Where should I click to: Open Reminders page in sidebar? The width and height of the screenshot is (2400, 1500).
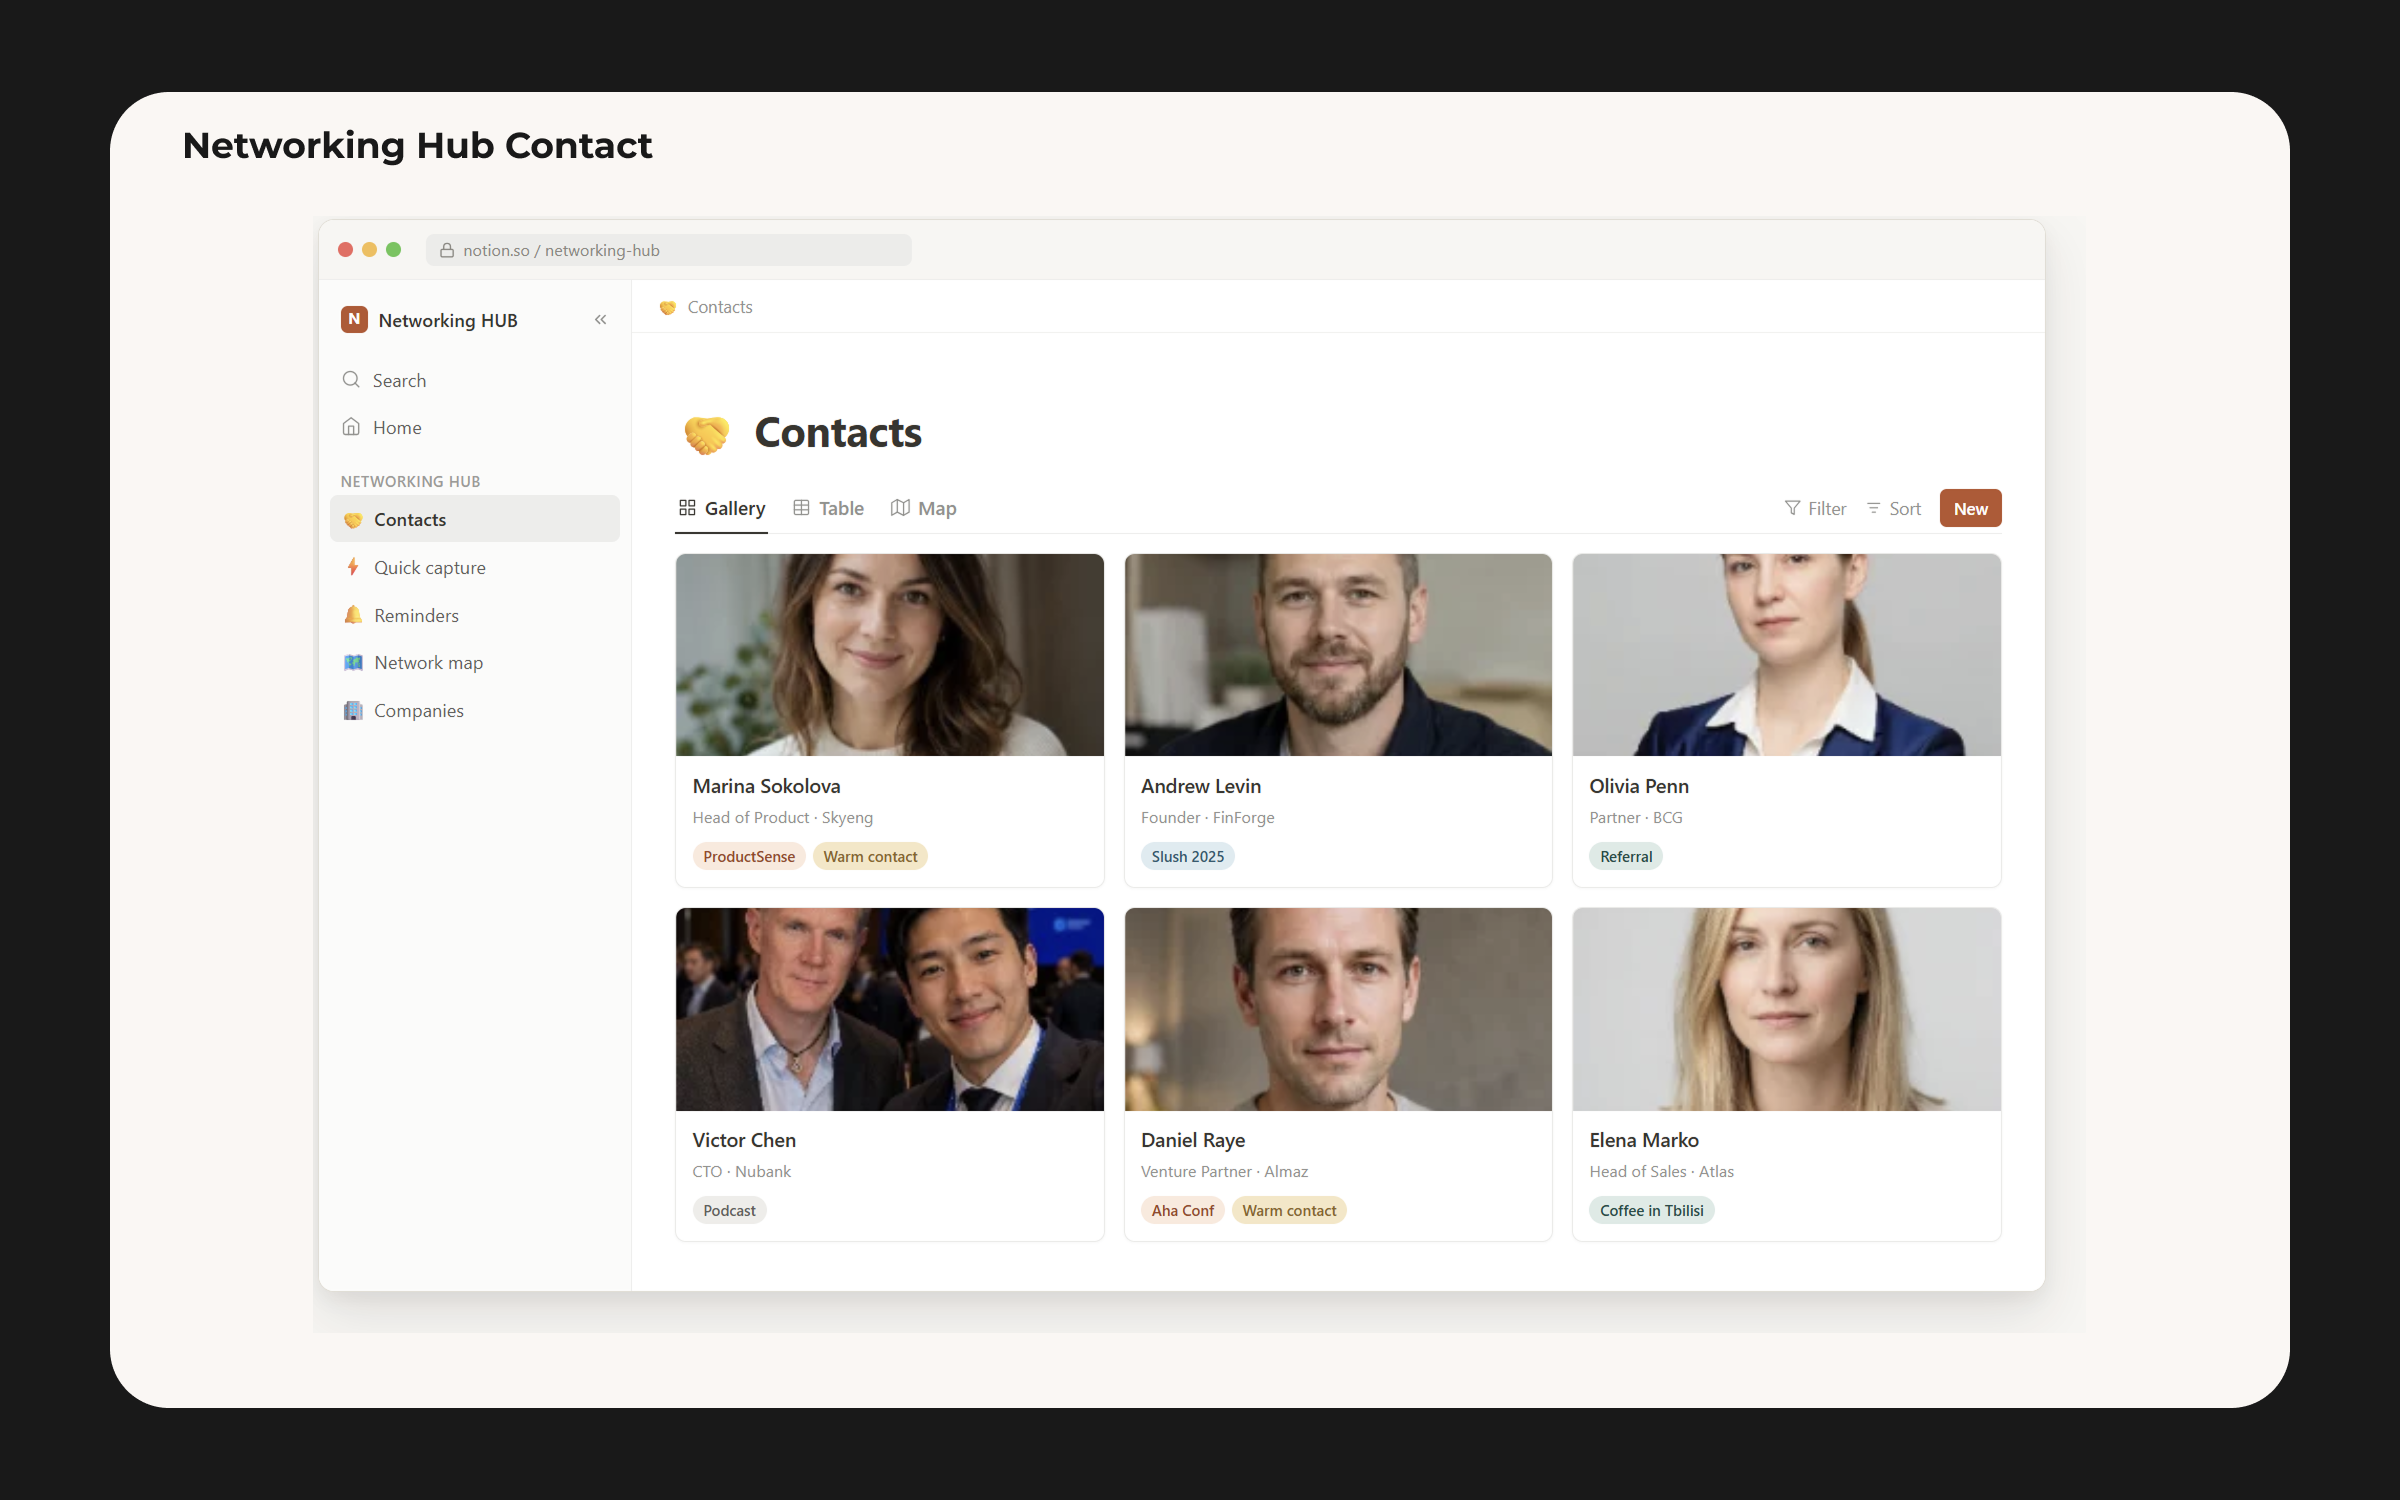[475, 615]
